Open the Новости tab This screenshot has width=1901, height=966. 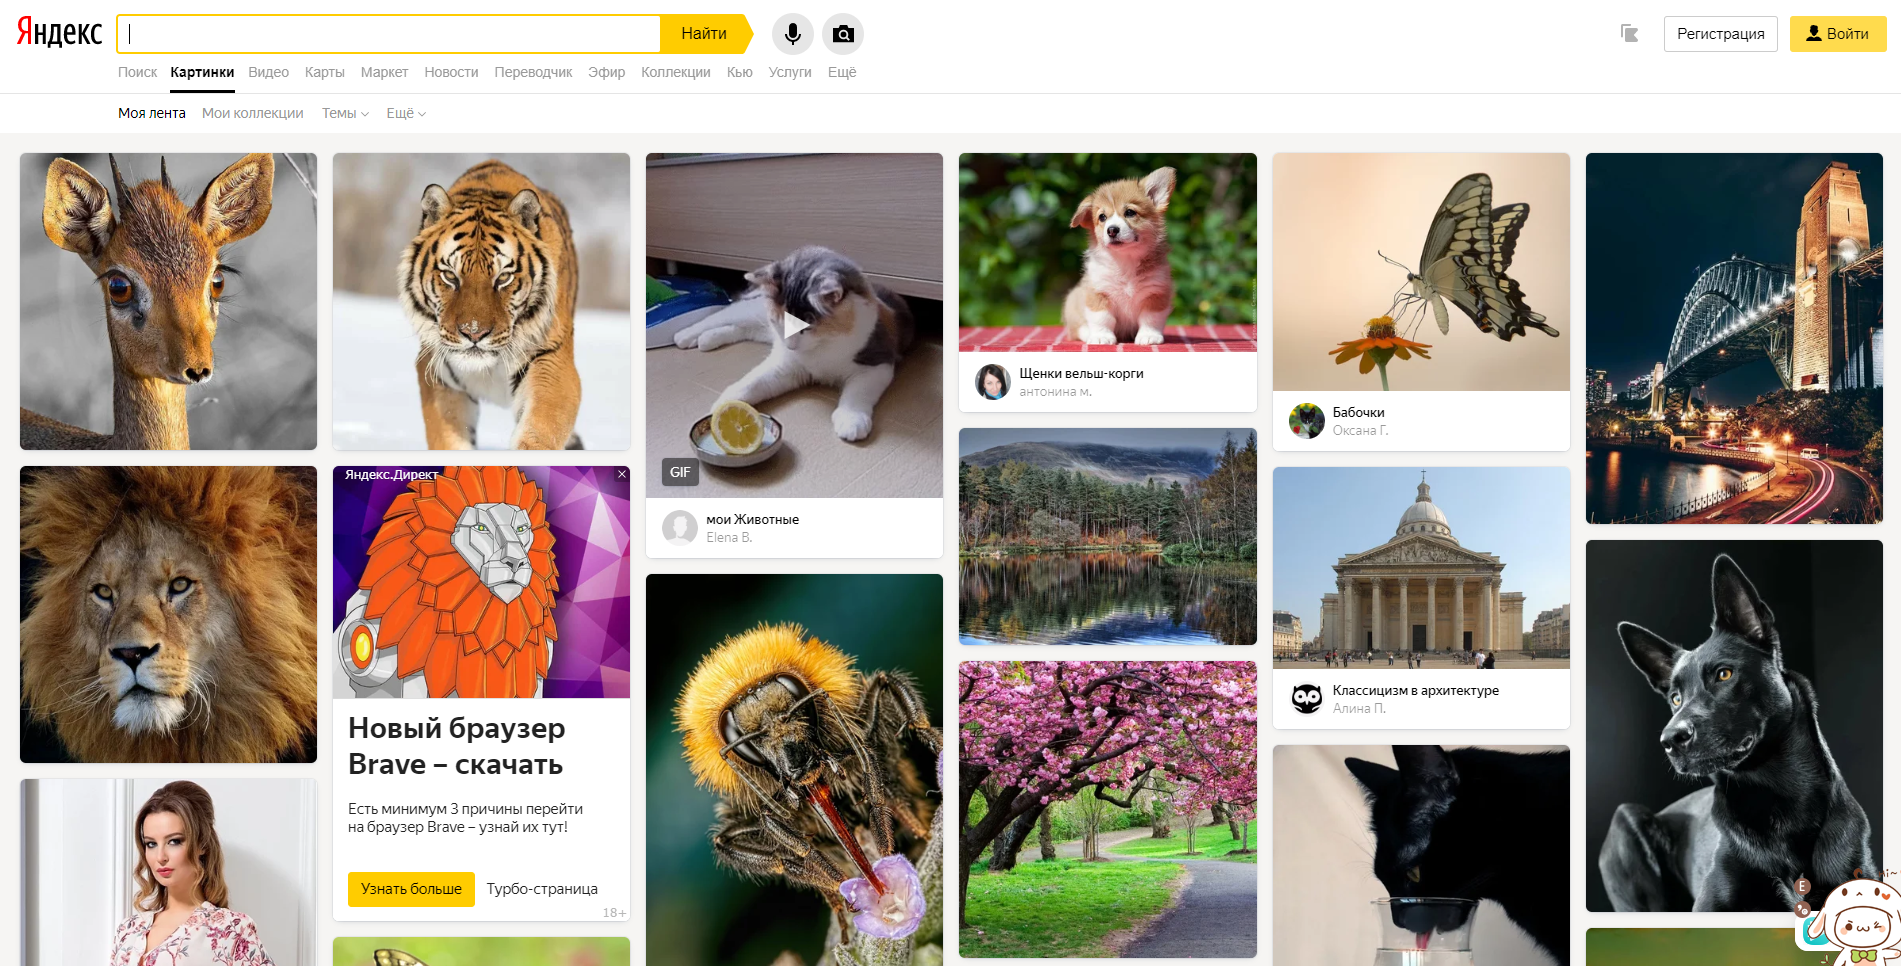tap(451, 72)
